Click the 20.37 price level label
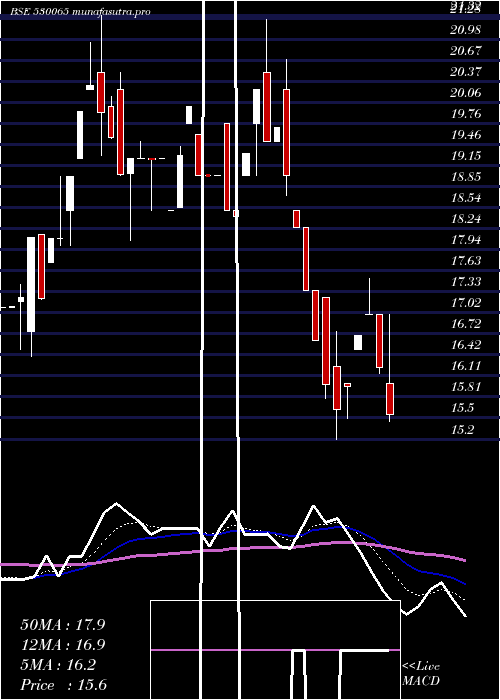 tap(466, 72)
